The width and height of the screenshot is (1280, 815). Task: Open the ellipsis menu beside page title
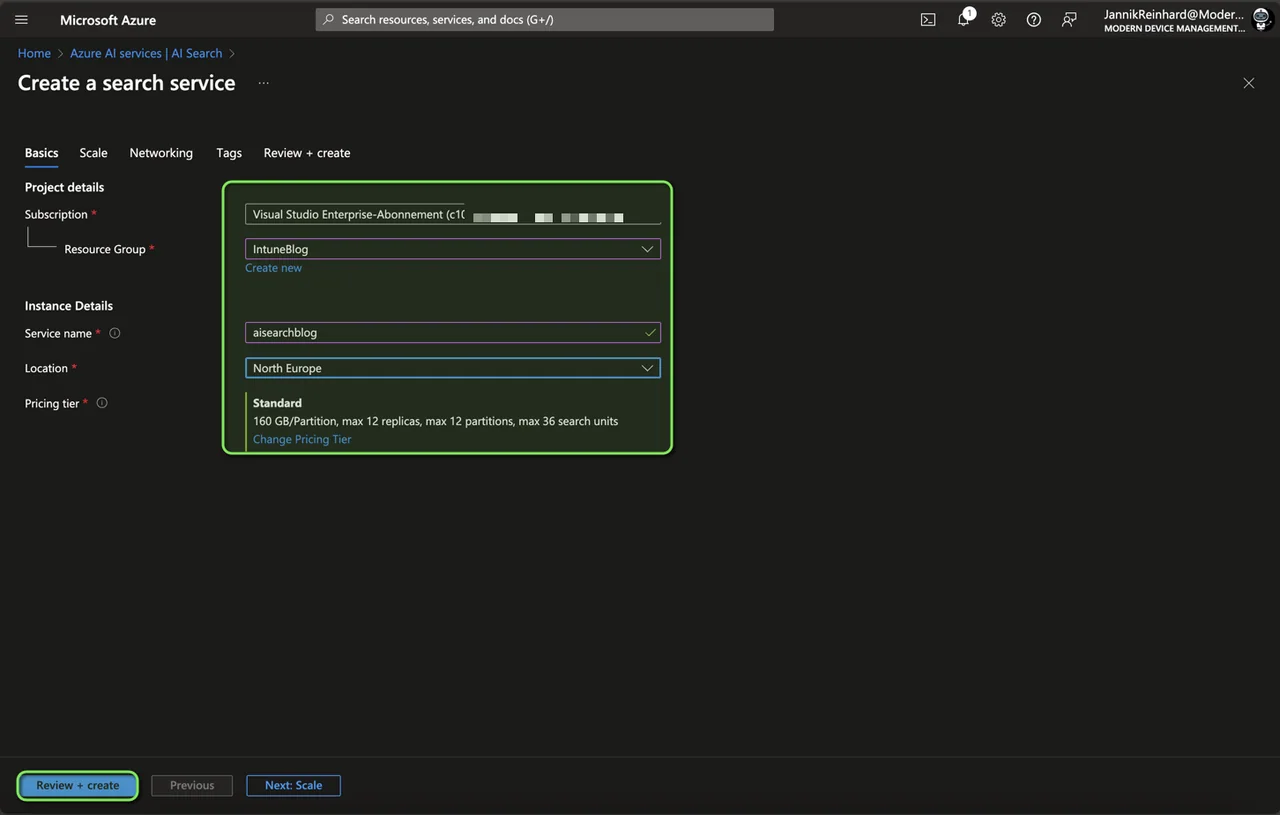pos(264,83)
